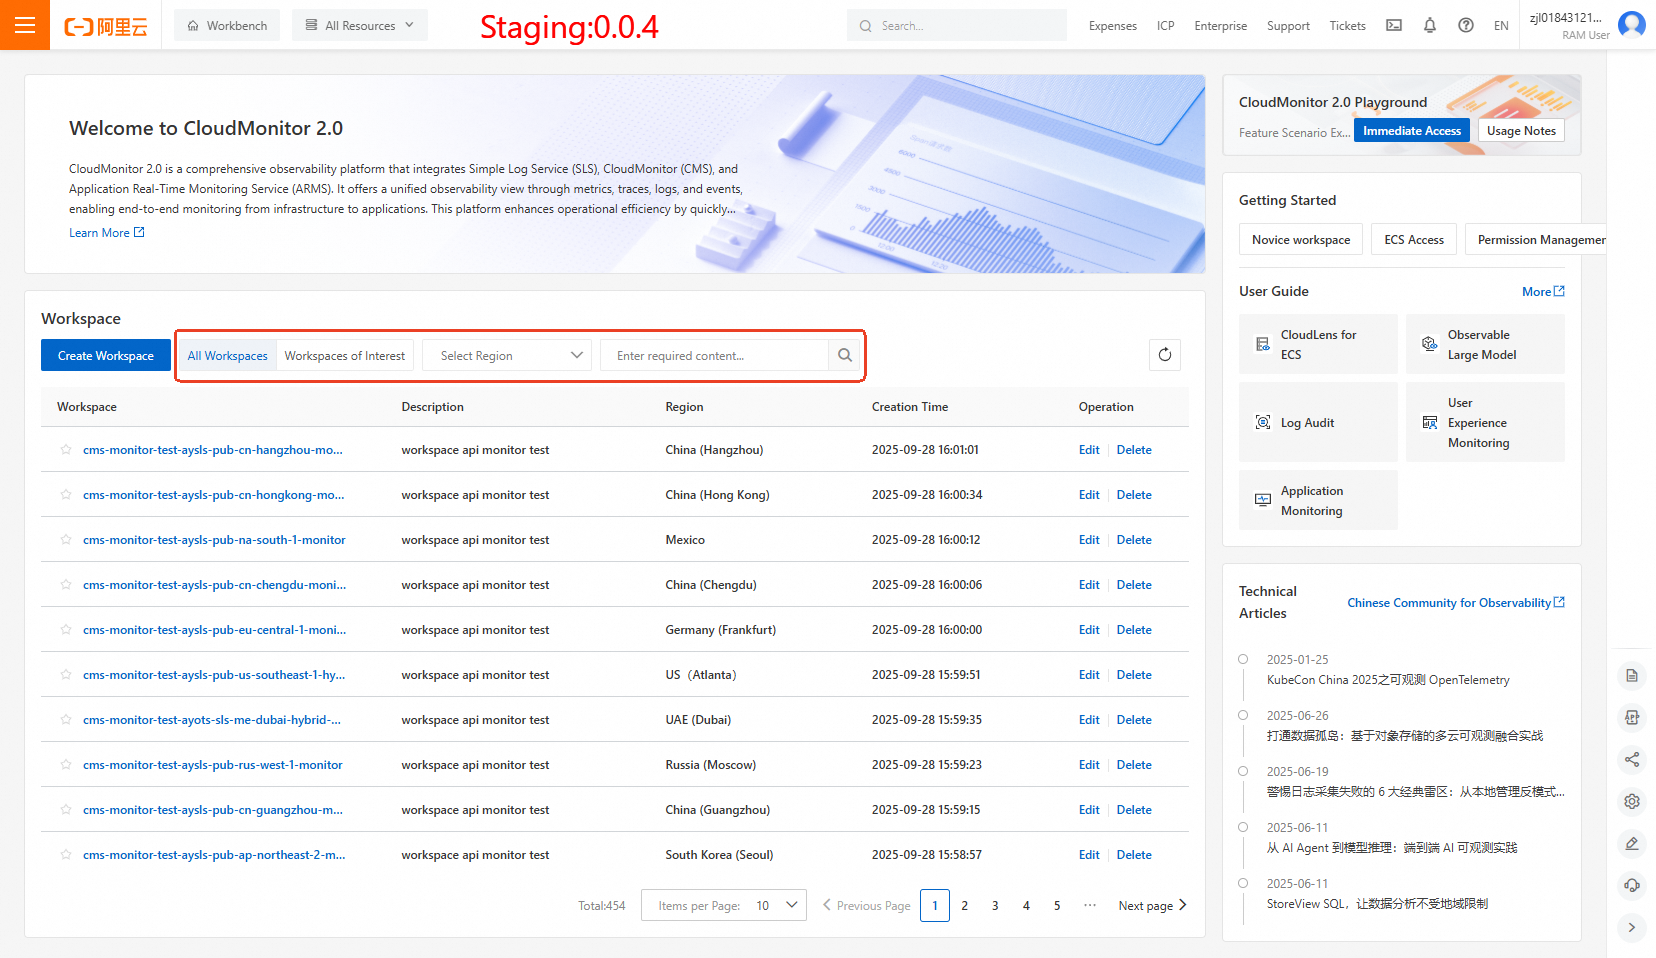Star the me-dubai-hybrid workspace as favorite
1656x958 pixels.
[x=66, y=720]
